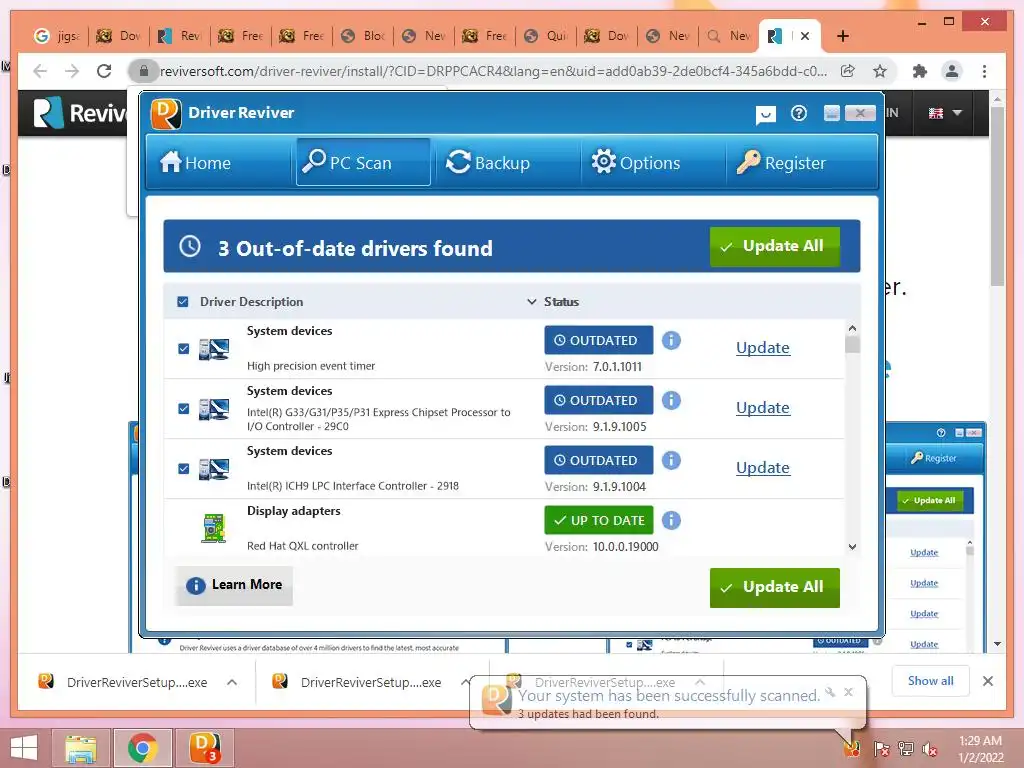Click the reviversoft.com address bar
Viewport: 1024px width, 768px height.
[x=494, y=71]
